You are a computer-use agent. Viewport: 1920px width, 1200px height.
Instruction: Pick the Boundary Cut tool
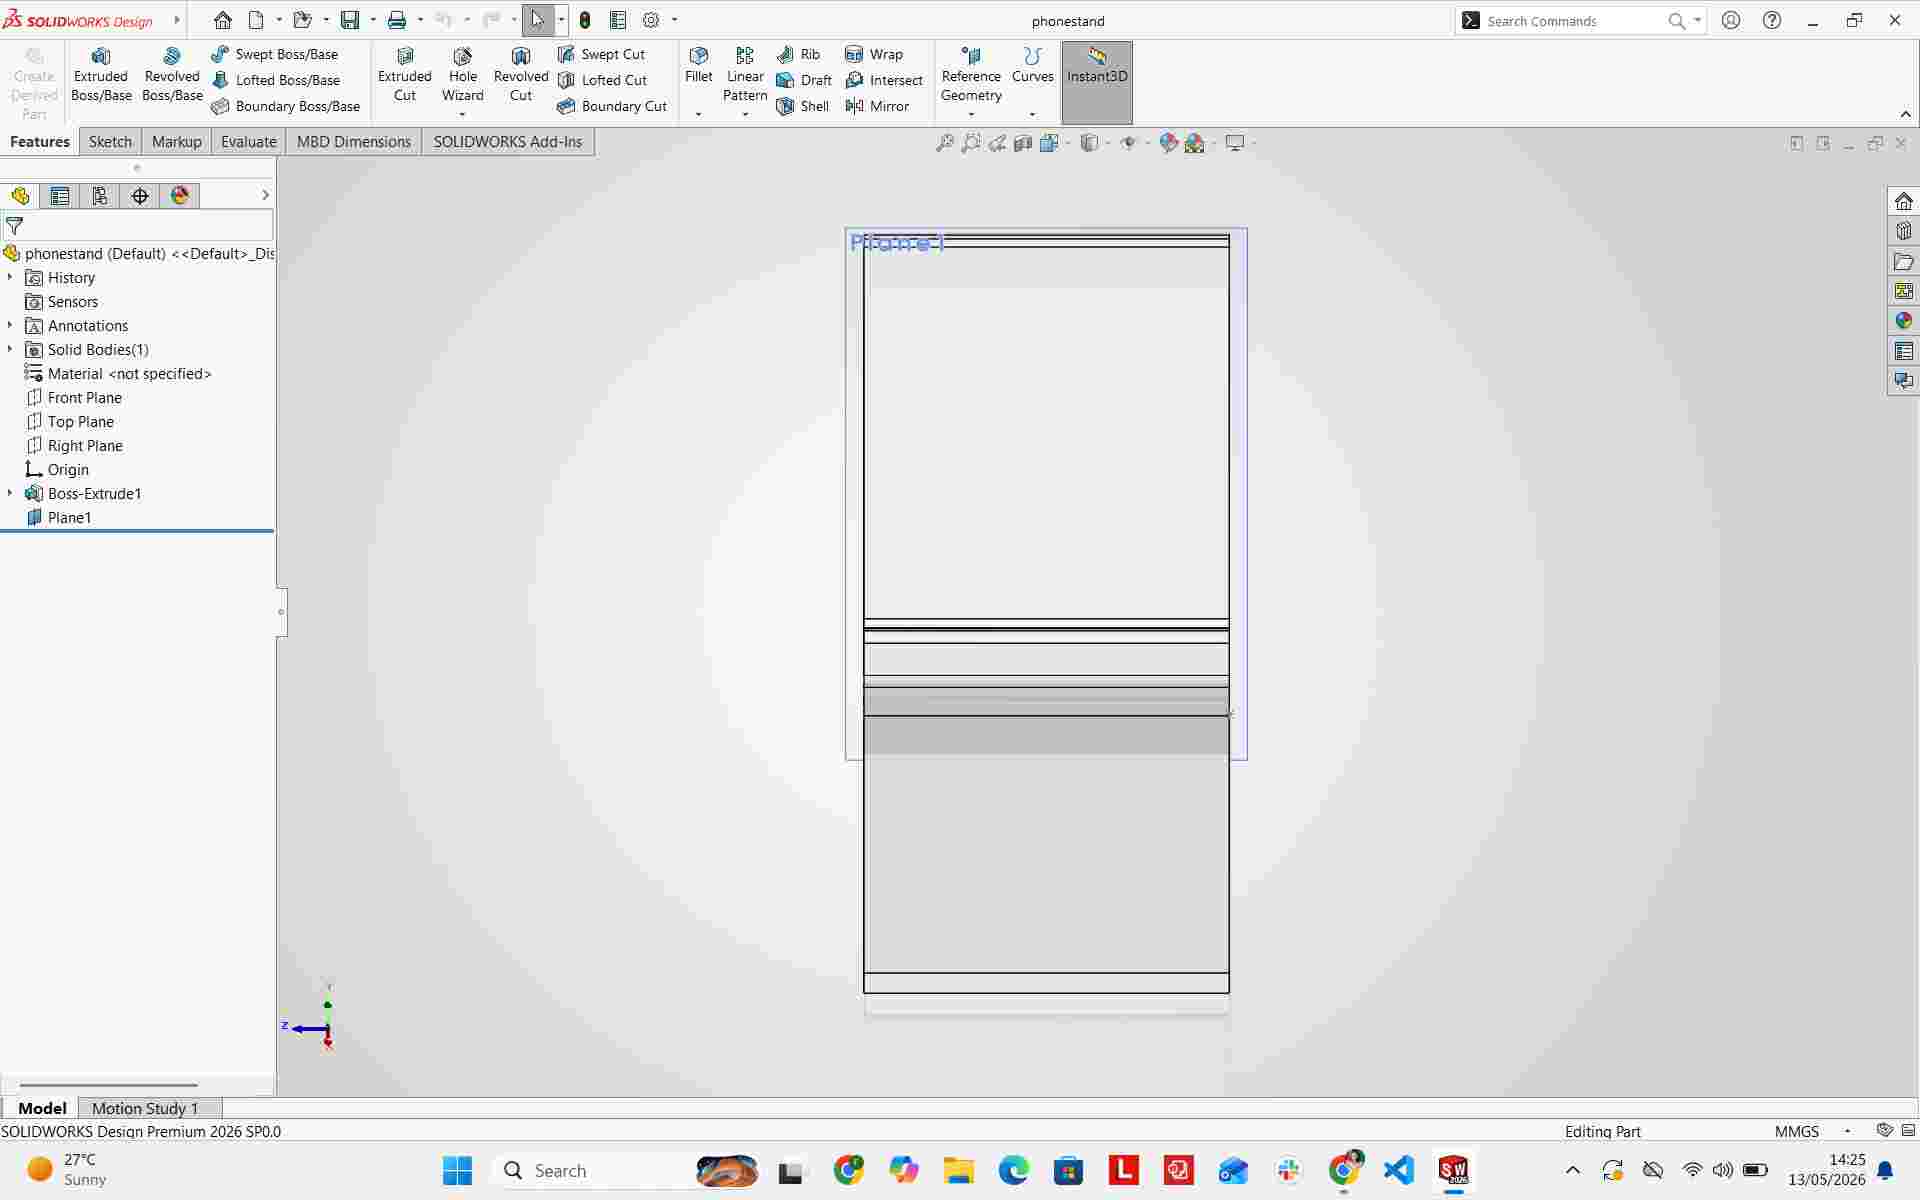(612, 106)
